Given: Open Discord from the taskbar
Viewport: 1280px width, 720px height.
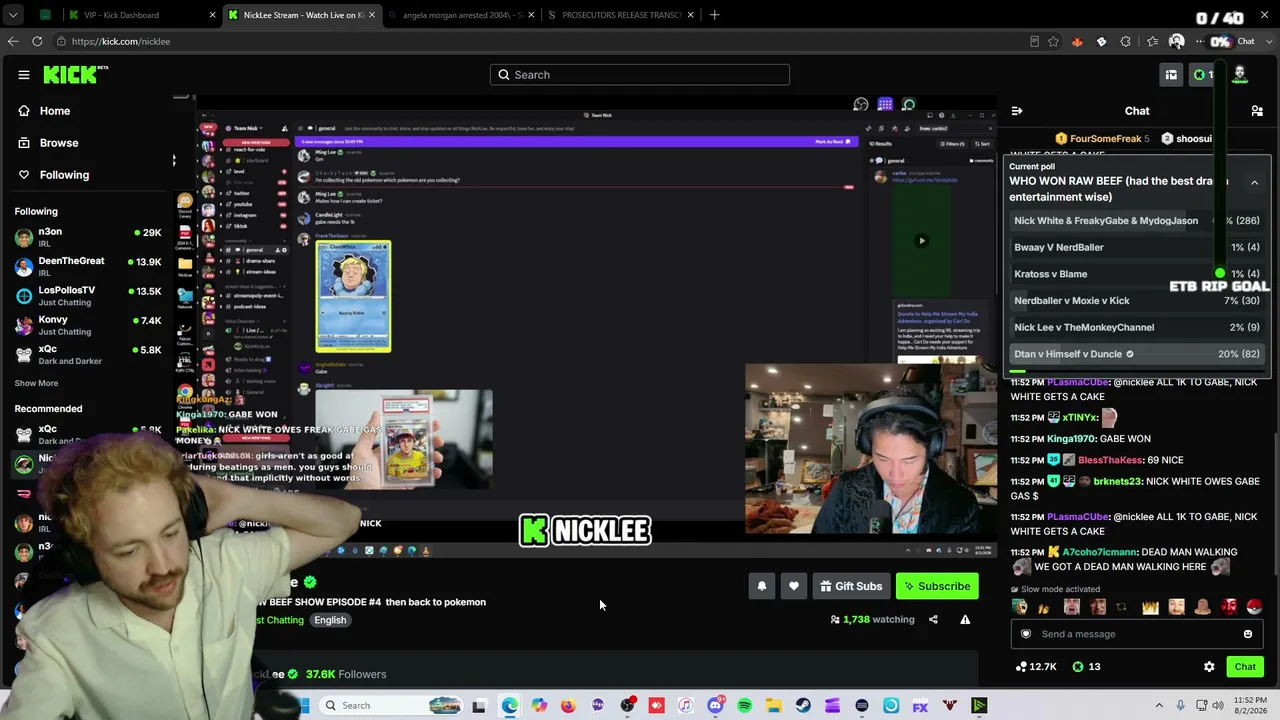Looking at the screenshot, I should (x=715, y=706).
